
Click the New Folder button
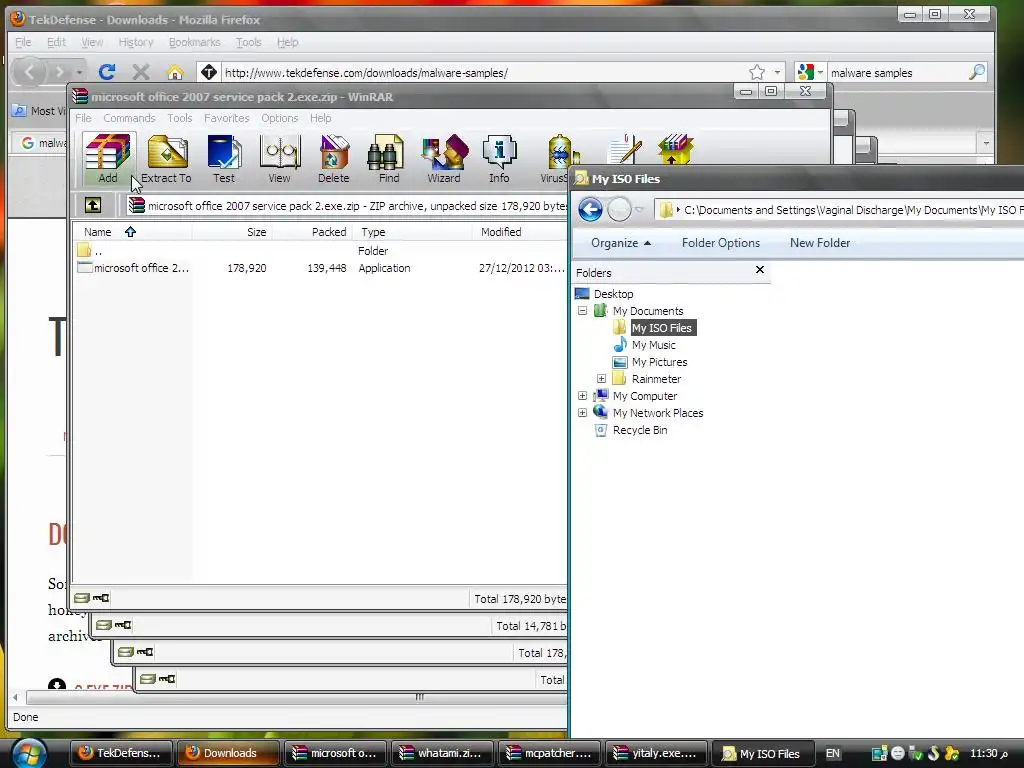(820, 243)
